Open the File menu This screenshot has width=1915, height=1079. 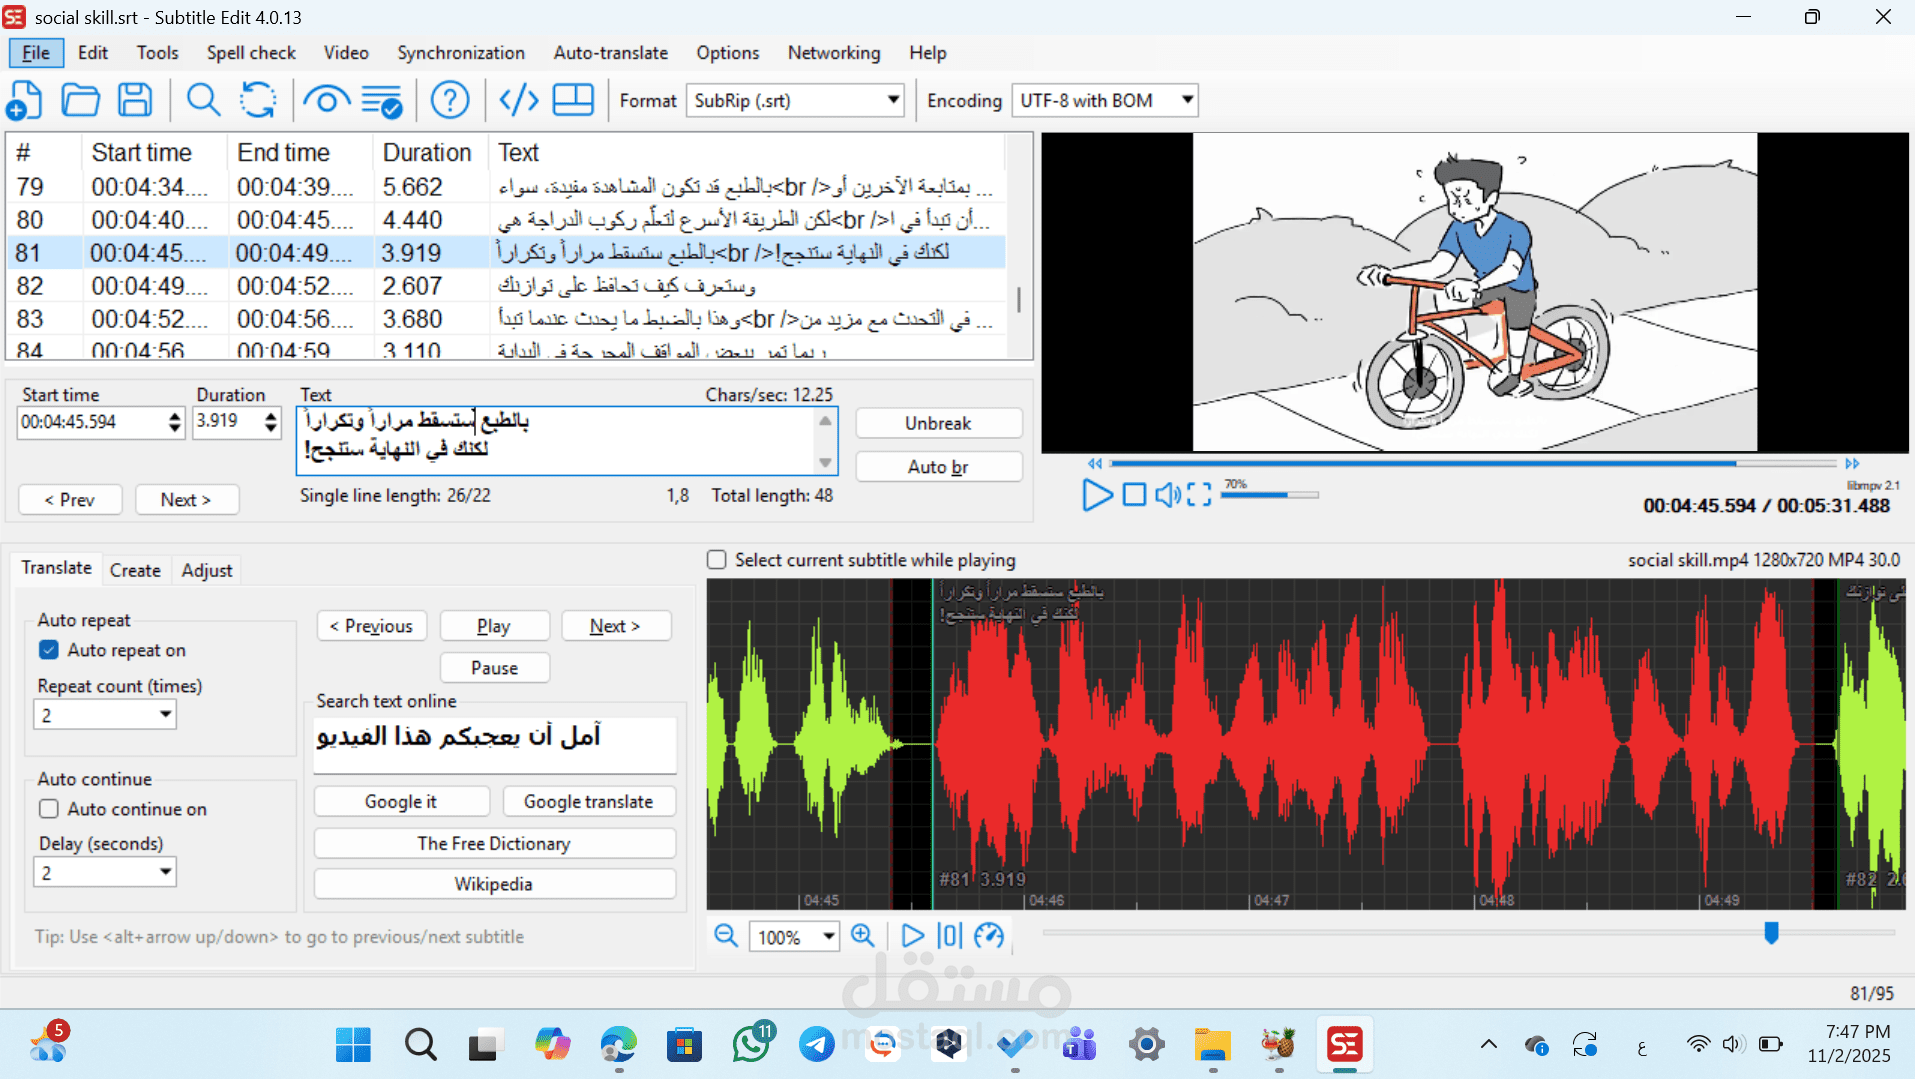36,53
